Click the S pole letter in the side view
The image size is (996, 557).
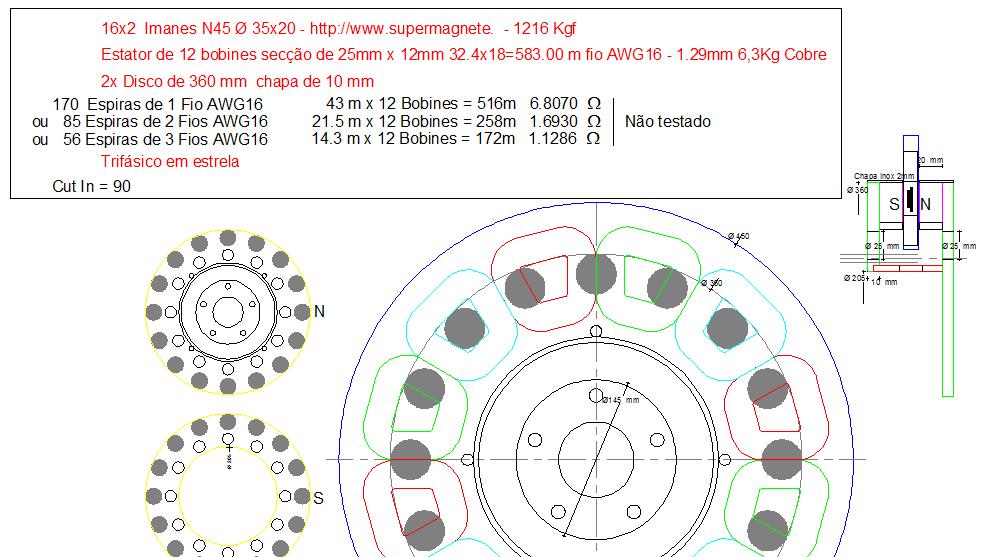click(894, 204)
